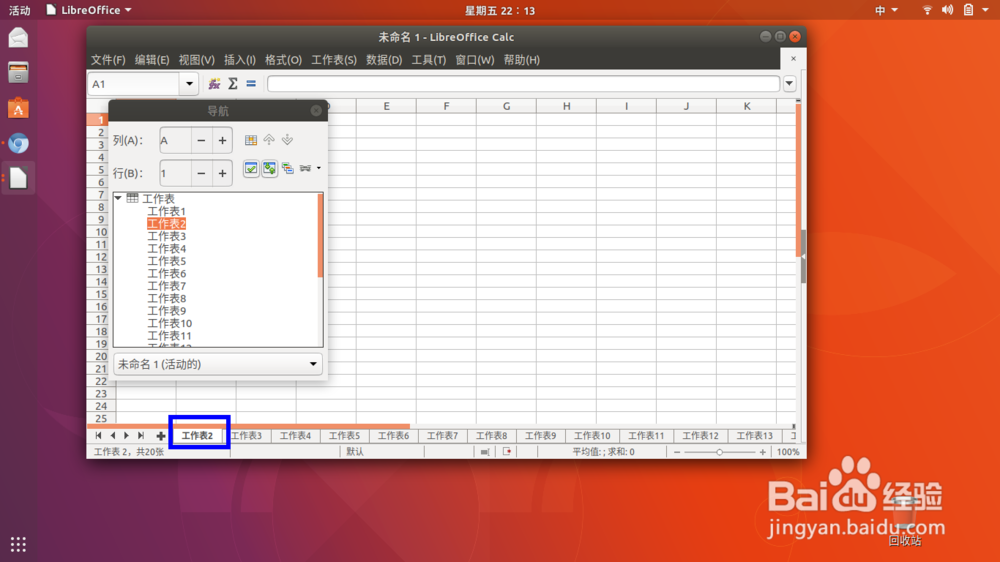1000x562 pixels.
Task: Open the Drag Mode dropdown in Navigator
Action: (x=310, y=168)
